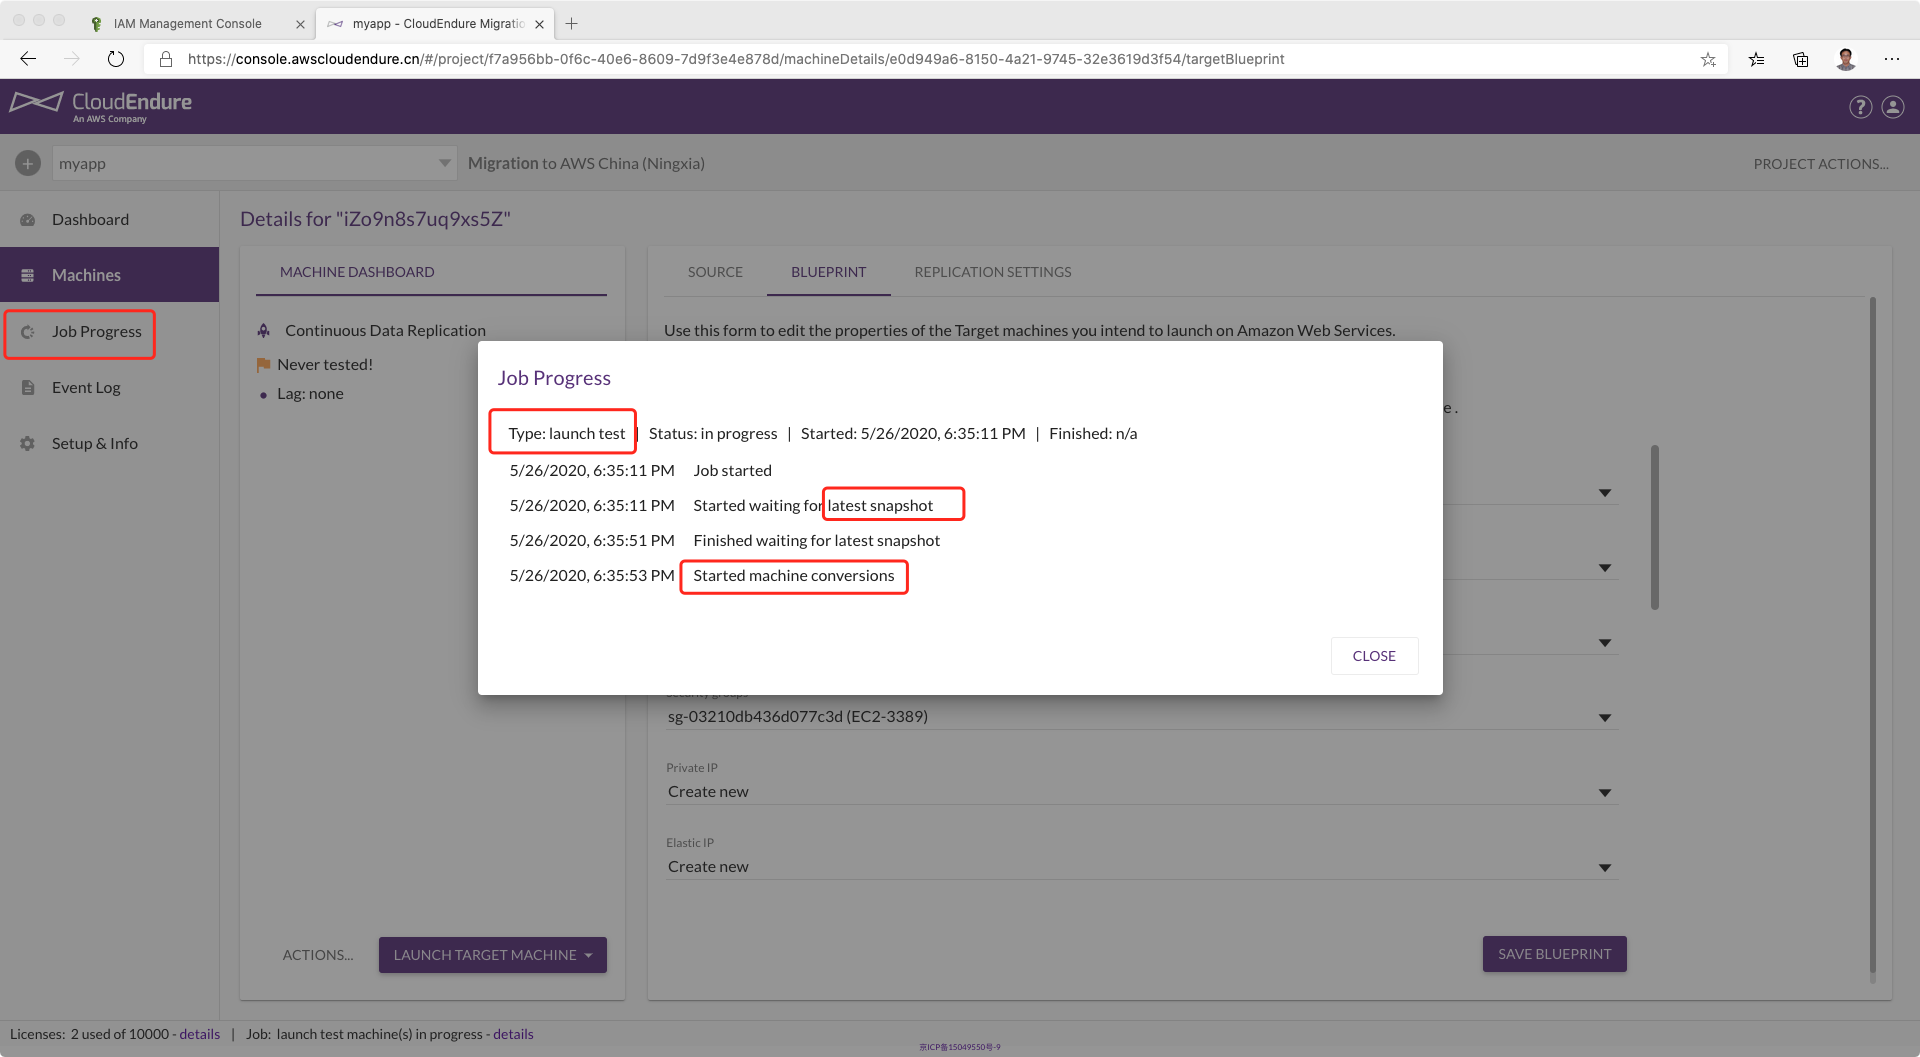Click the SAVE BLUEPRINT button
The height and width of the screenshot is (1057, 1920).
1554,954
